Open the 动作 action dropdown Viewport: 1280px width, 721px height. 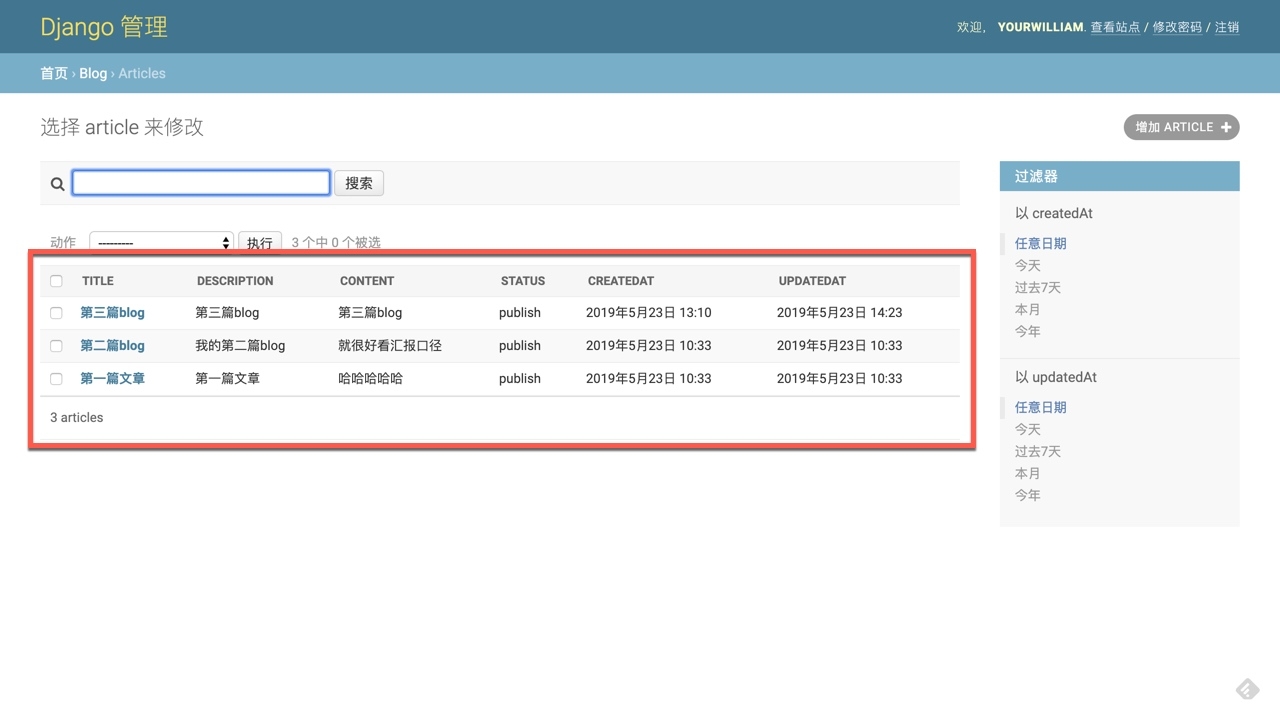(161, 243)
